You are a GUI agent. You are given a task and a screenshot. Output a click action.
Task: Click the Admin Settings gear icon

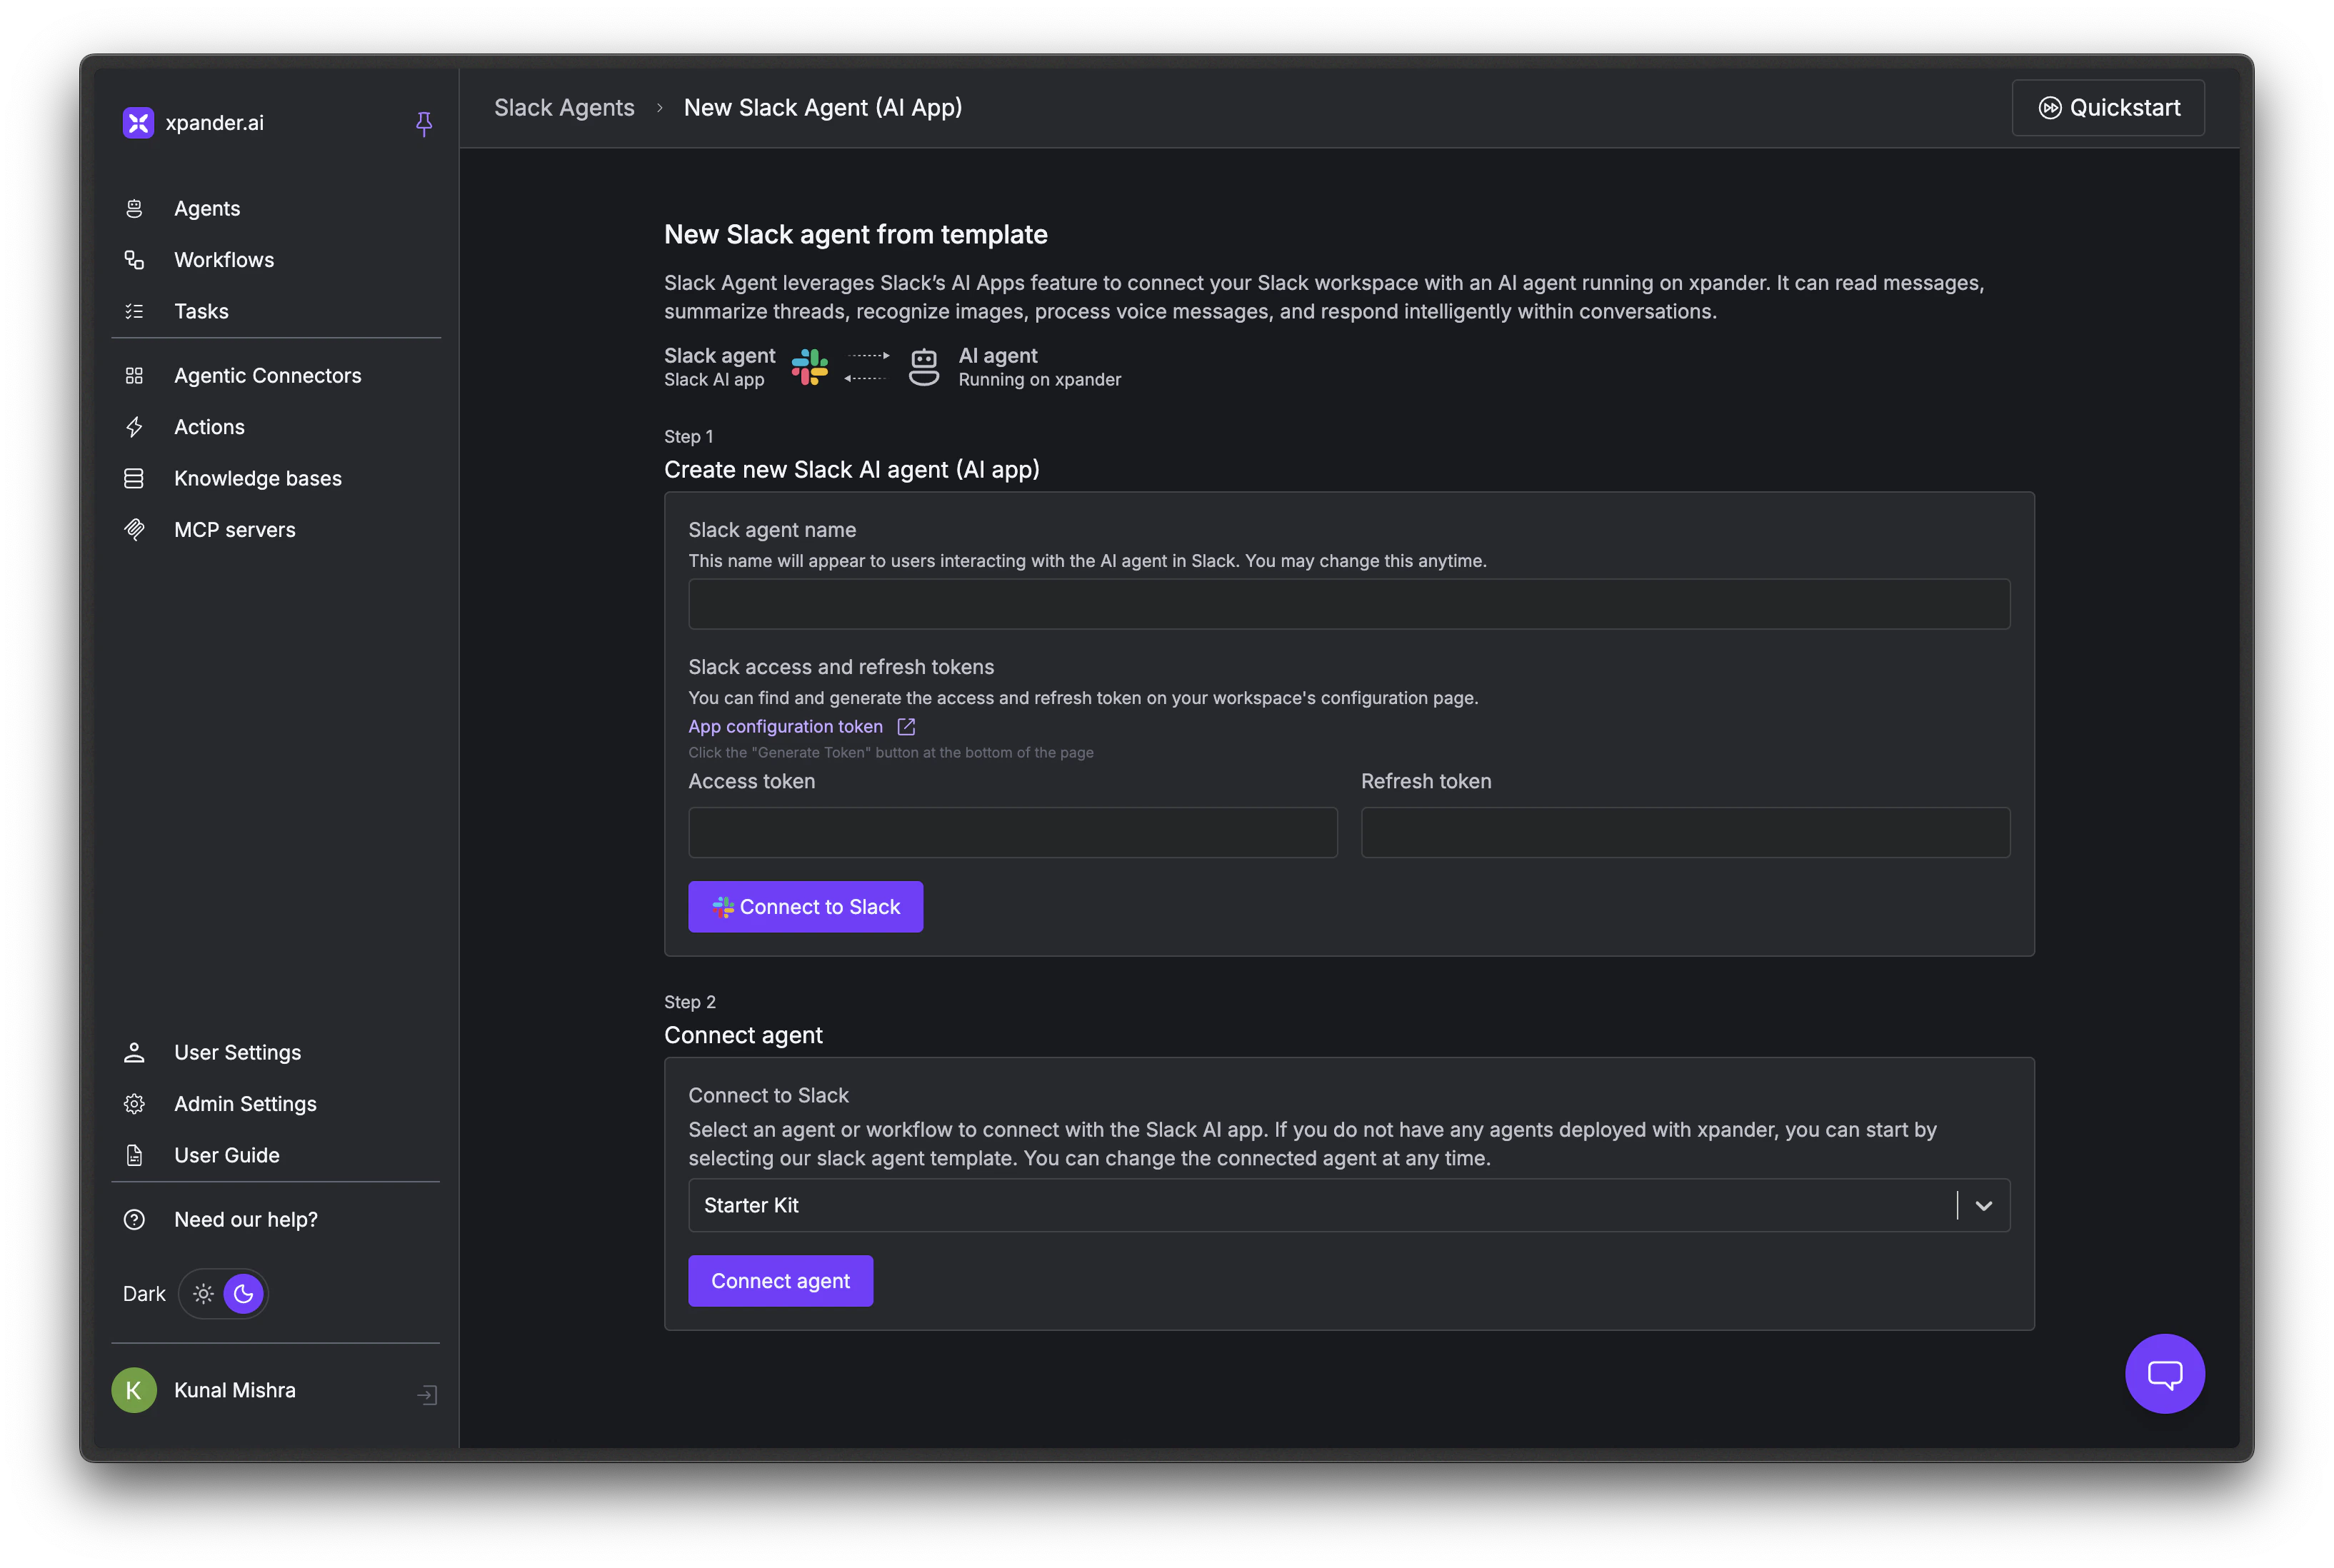(134, 1104)
